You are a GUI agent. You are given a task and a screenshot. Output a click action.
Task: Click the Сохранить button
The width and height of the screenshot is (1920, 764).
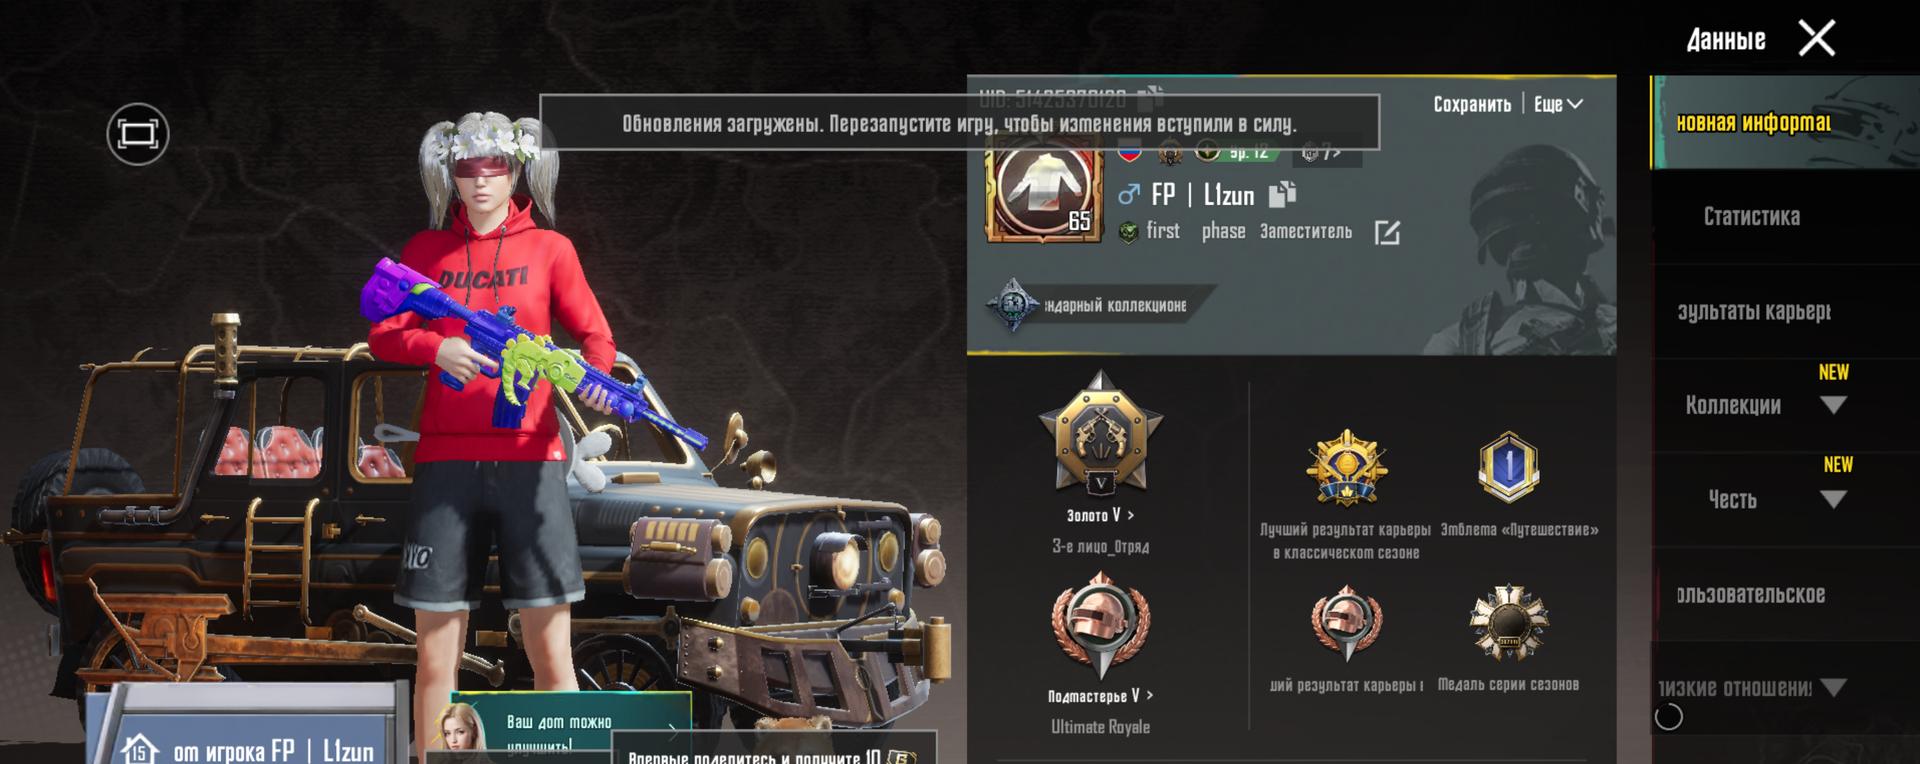pos(1472,104)
